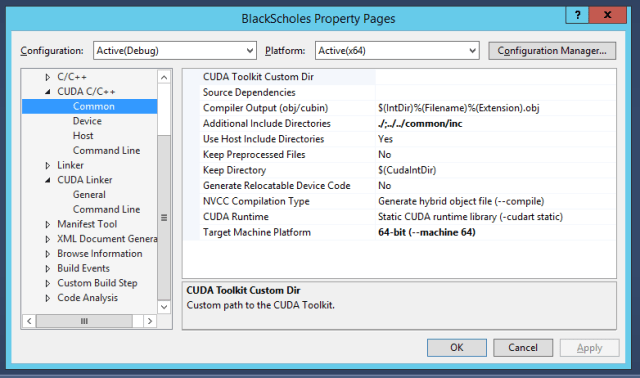
Task: Click the tree scroll right arrow
Action: pos(150,321)
